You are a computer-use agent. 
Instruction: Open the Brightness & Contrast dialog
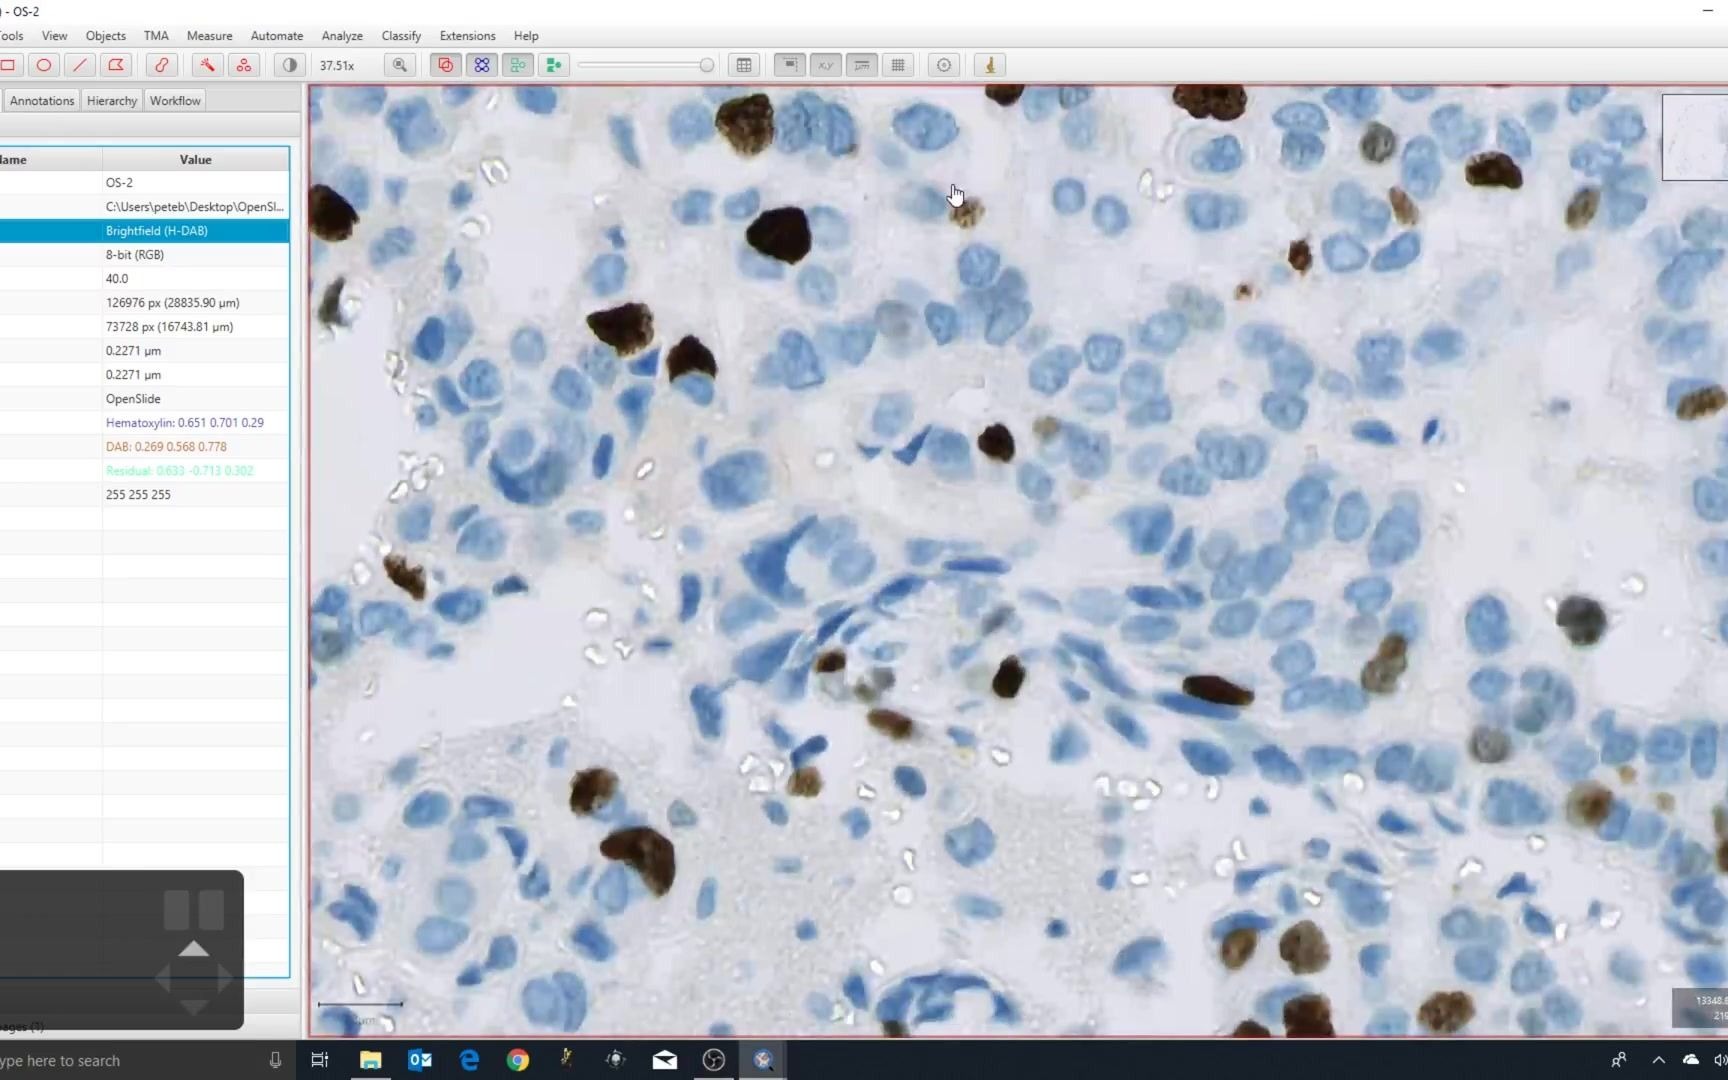[289, 65]
